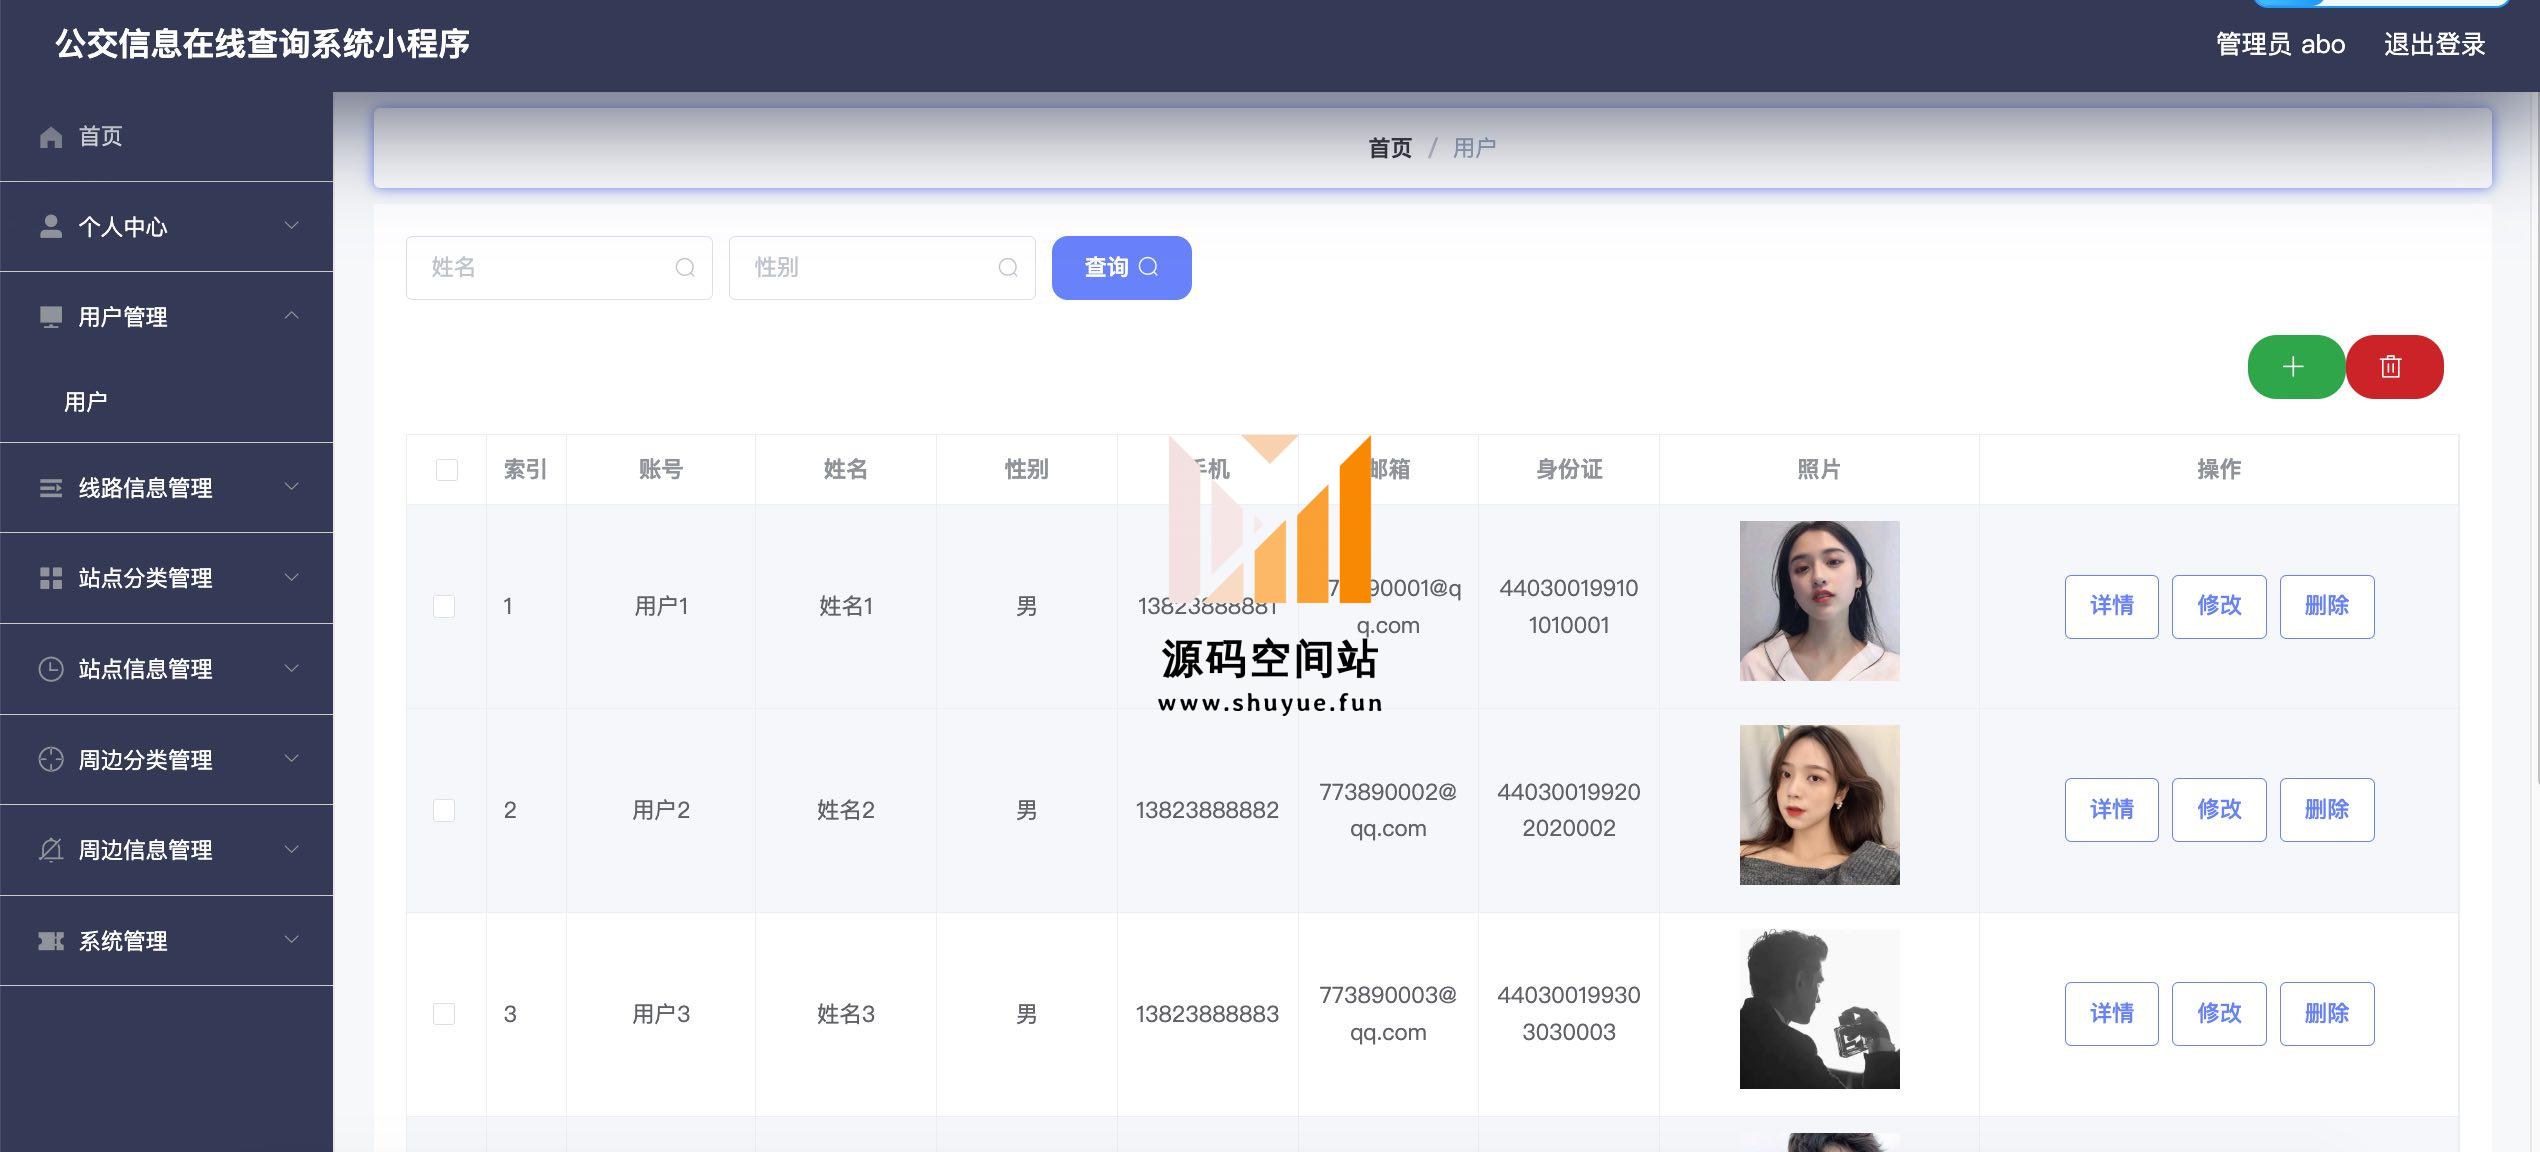This screenshot has height=1152, width=2540.
Task: Click search icon inside 姓名 field
Action: pyautogui.click(x=685, y=268)
